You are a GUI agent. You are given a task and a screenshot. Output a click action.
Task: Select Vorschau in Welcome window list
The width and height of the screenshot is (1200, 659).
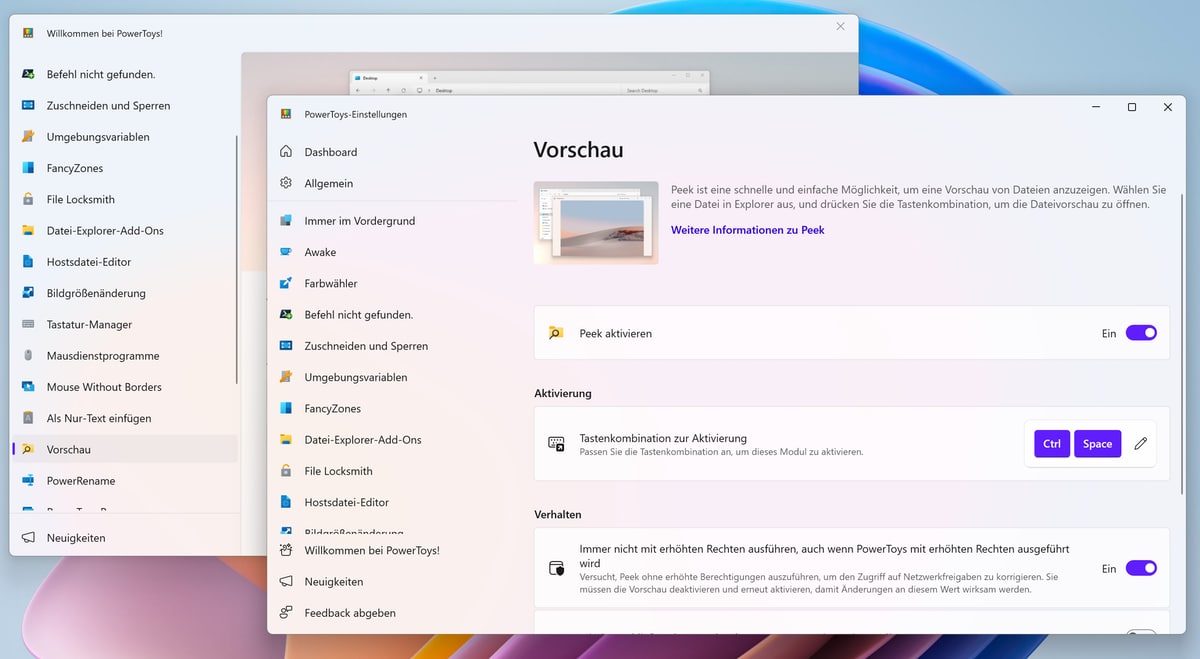(124, 449)
